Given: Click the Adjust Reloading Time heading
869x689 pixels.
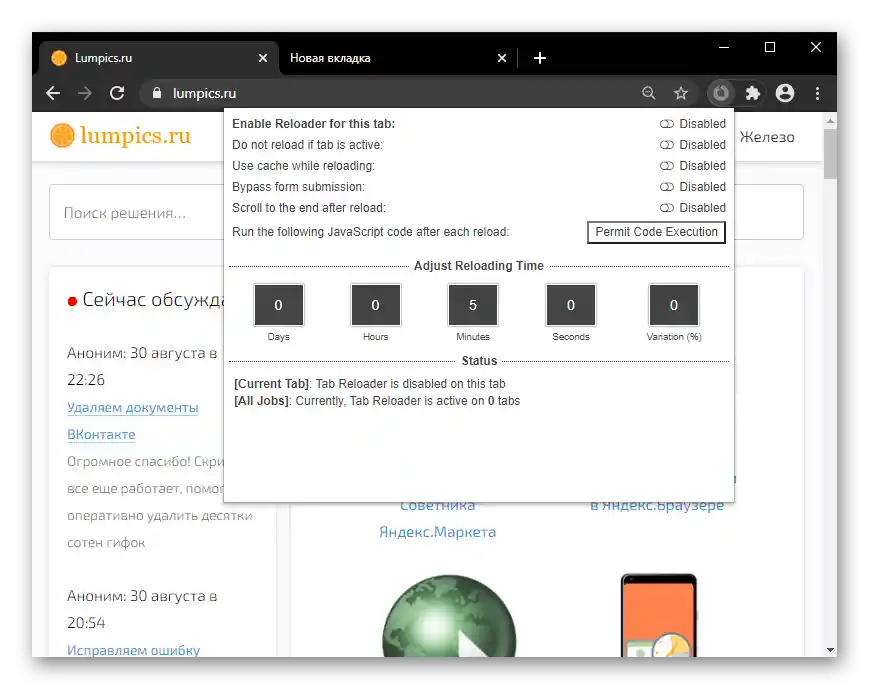Looking at the screenshot, I should (x=479, y=266).
